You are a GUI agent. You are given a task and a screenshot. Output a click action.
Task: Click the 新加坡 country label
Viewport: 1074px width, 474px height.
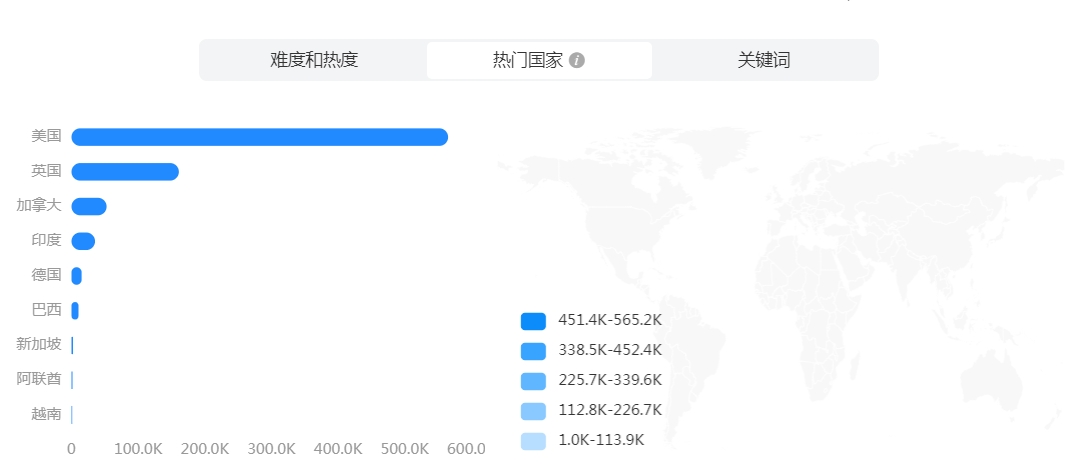(x=39, y=345)
